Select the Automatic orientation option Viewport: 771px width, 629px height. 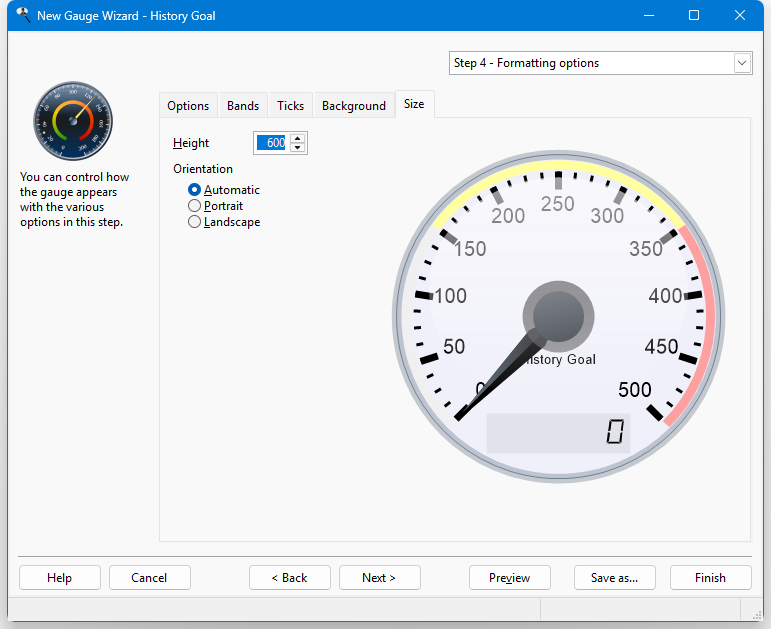[x=195, y=190]
